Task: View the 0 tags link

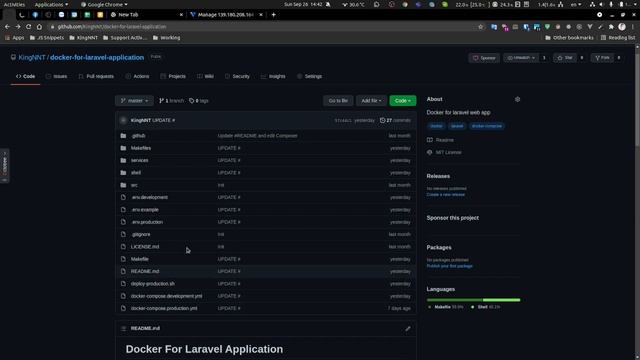Action: [x=199, y=101]
